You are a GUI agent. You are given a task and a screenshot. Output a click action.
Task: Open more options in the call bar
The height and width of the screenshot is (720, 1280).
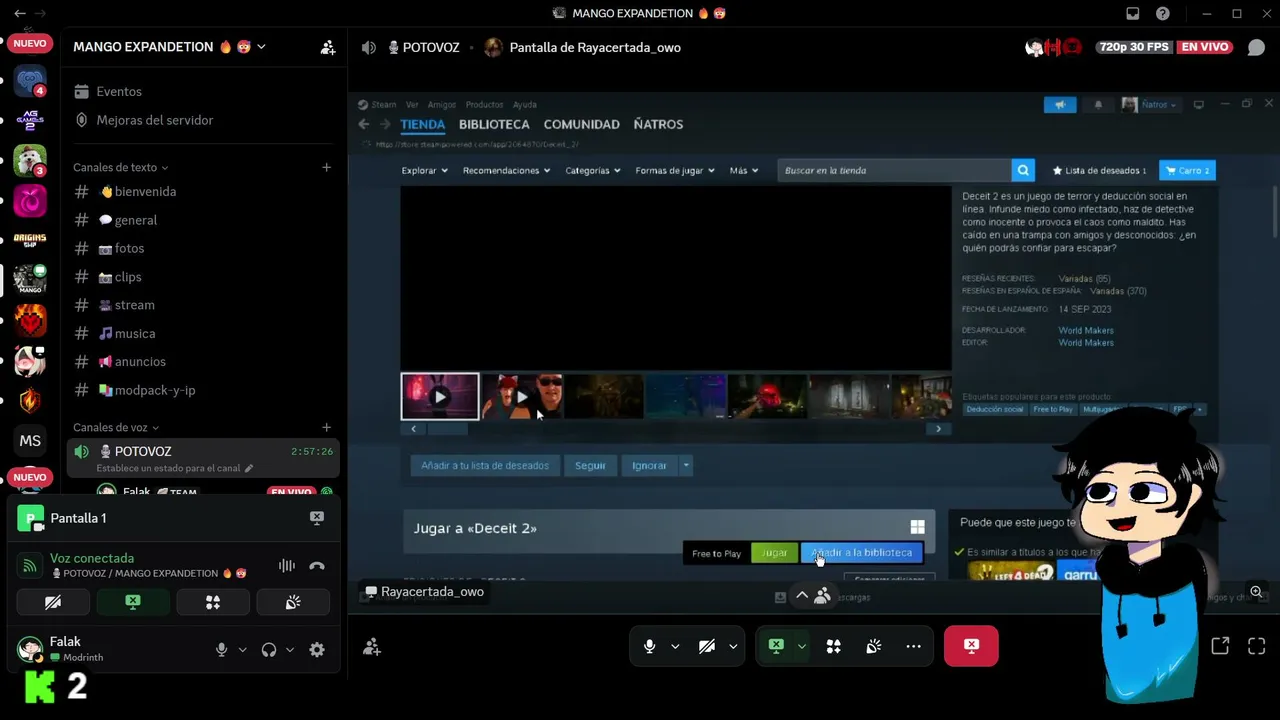[913, 646]
